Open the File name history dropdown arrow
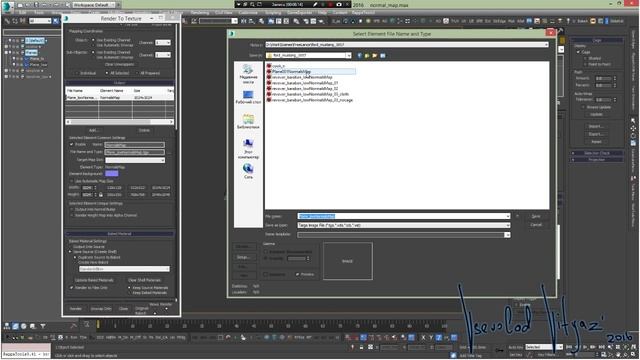Image resolution: width=640 pixels, height=360 pixels. point(507,216)
